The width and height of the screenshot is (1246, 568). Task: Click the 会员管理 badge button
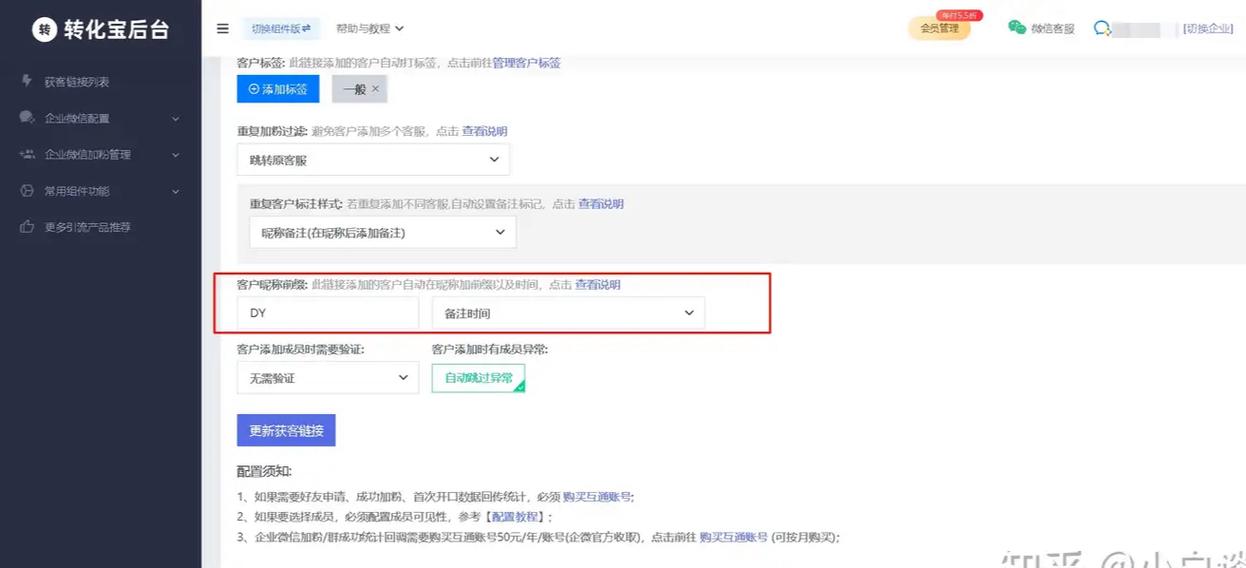(939, 28)
